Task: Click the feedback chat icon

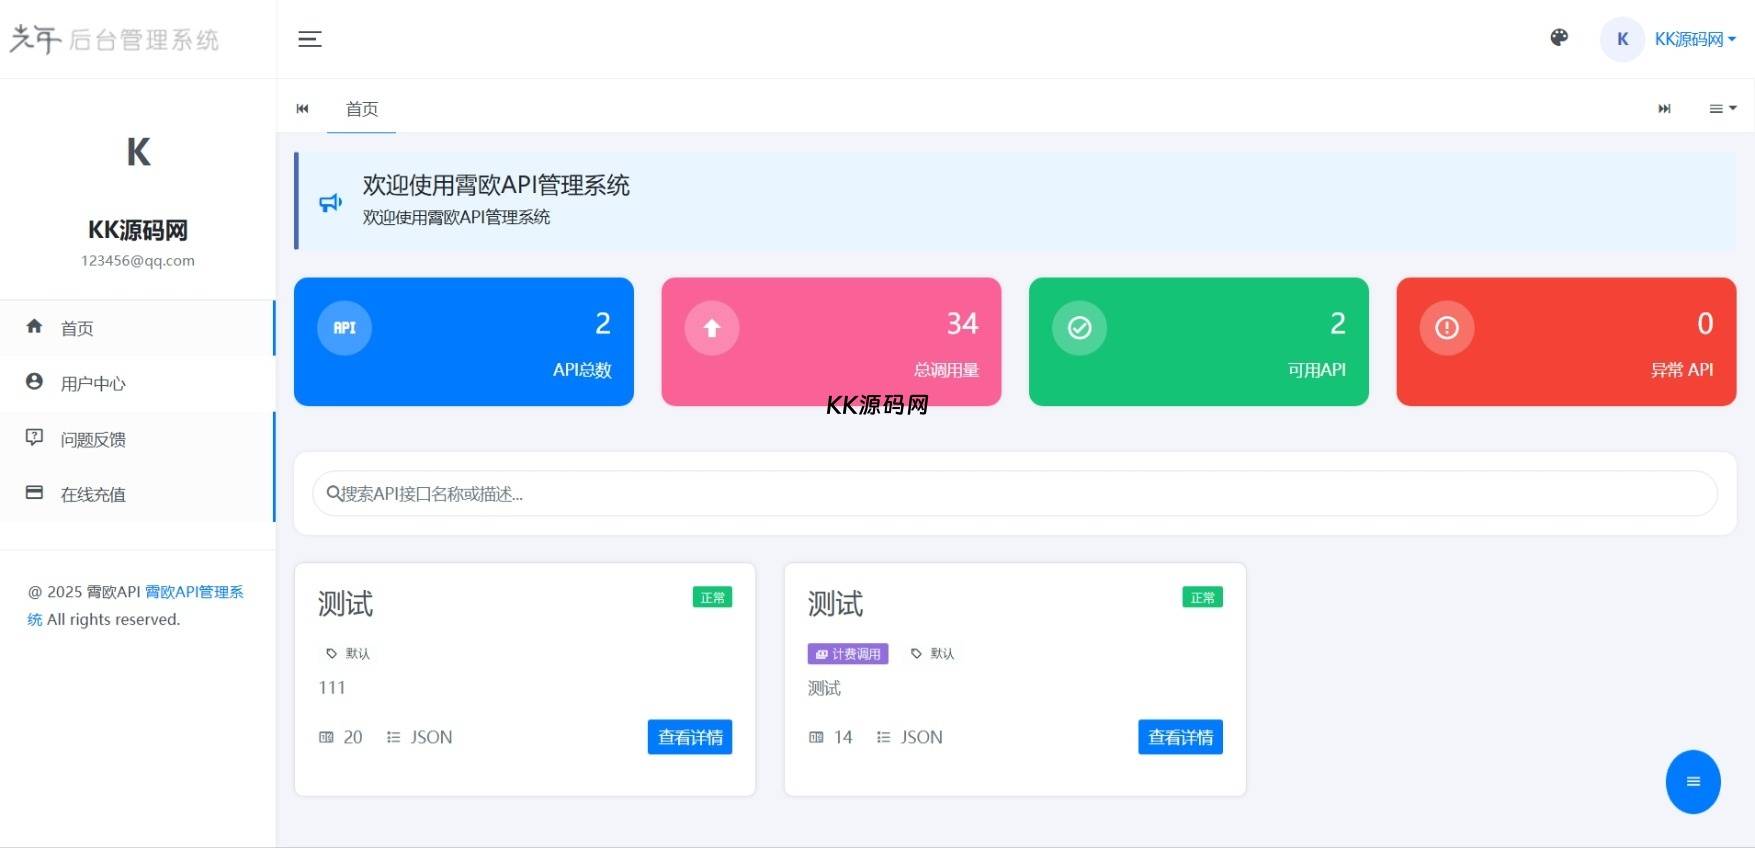Action: click(34, 437)
